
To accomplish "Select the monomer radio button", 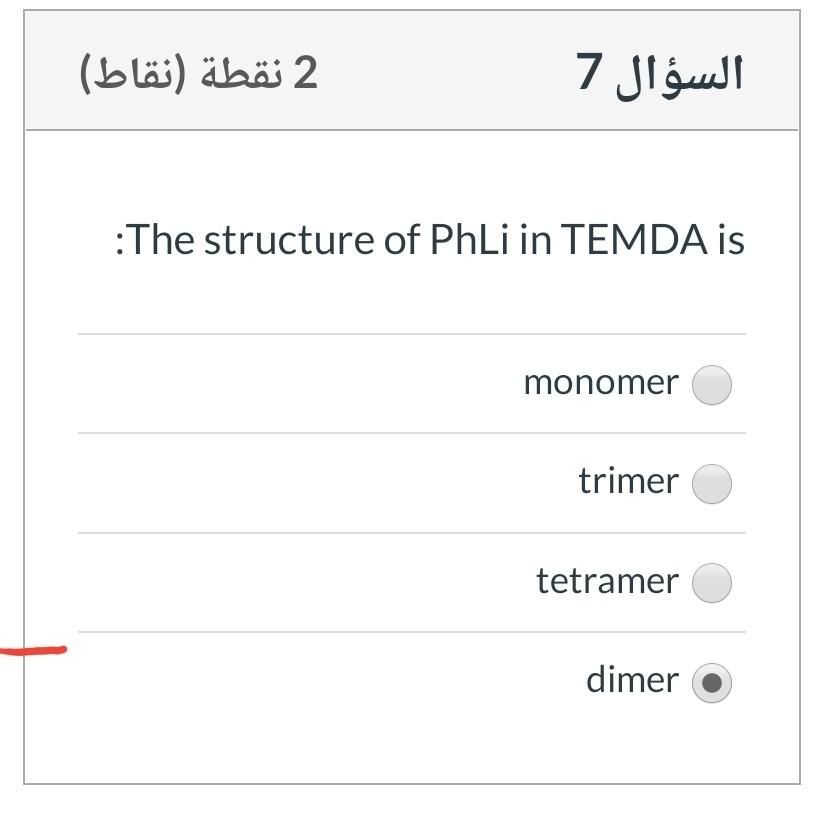I will 710,382.
